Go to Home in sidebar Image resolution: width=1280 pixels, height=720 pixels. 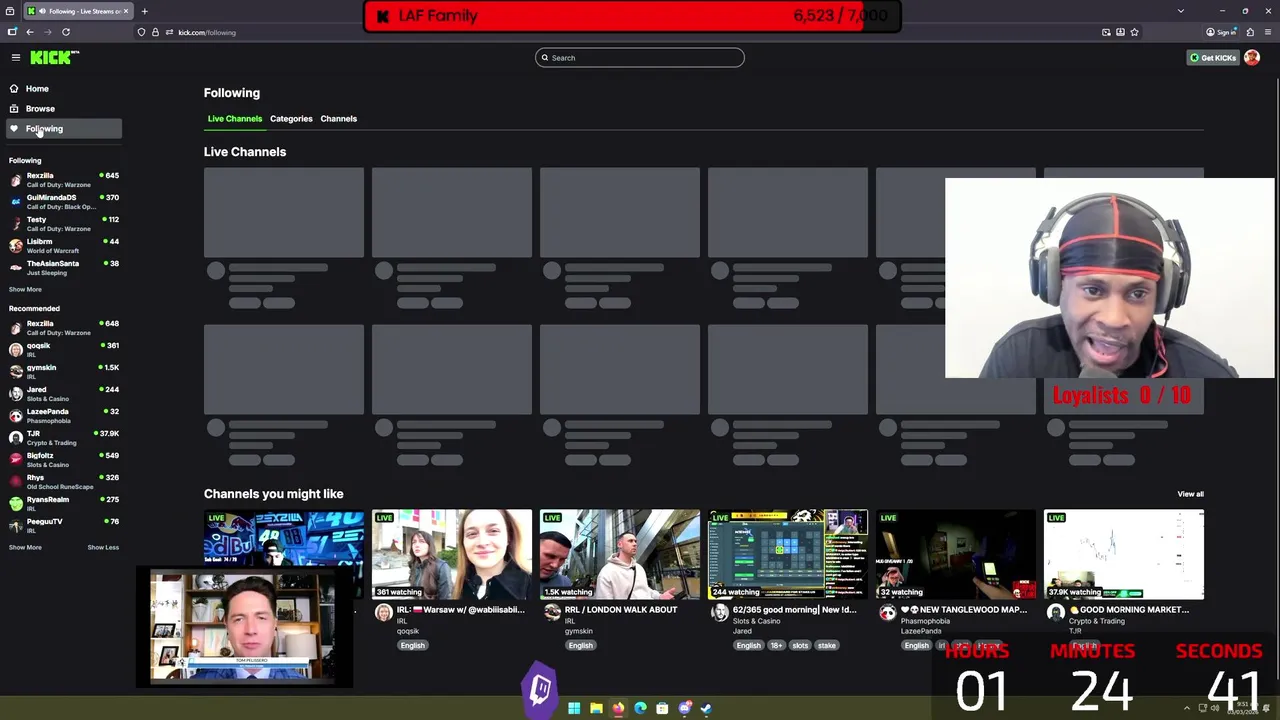tap(37, 89)
